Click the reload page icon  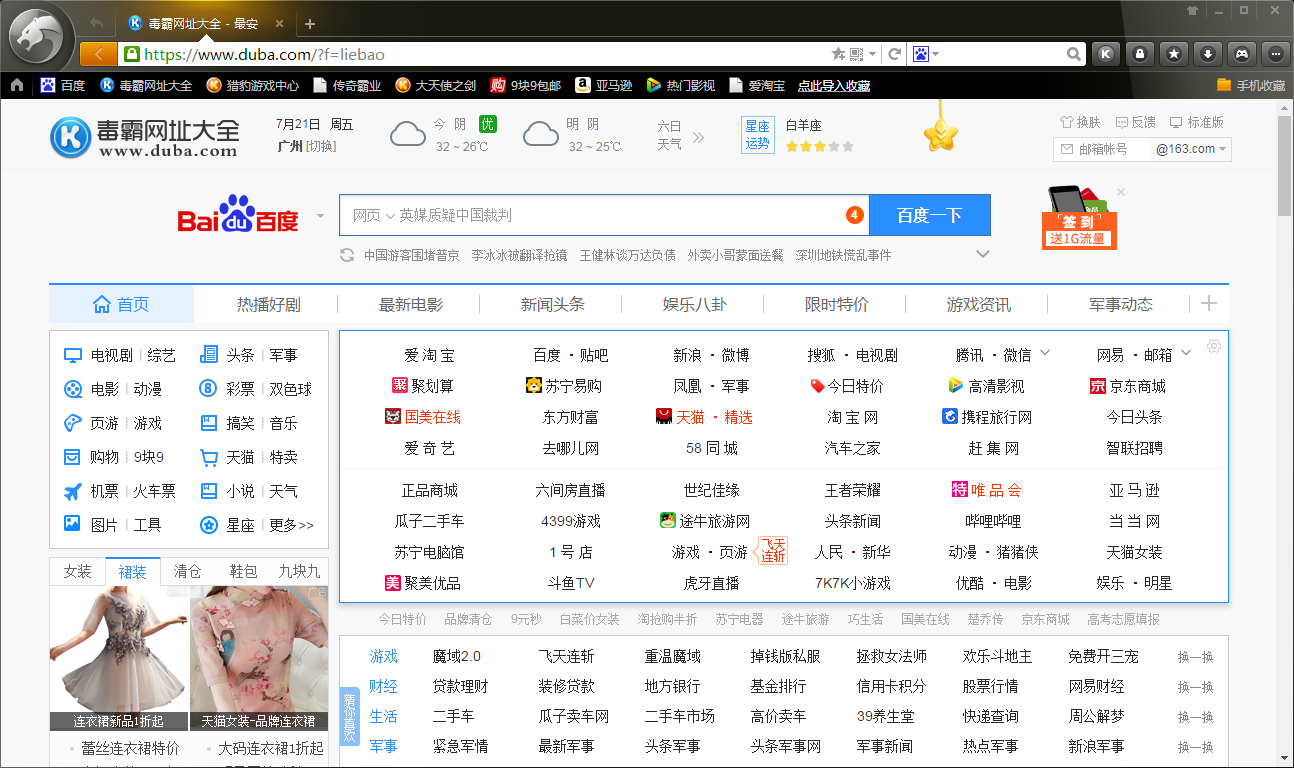(x=895, y=54)
